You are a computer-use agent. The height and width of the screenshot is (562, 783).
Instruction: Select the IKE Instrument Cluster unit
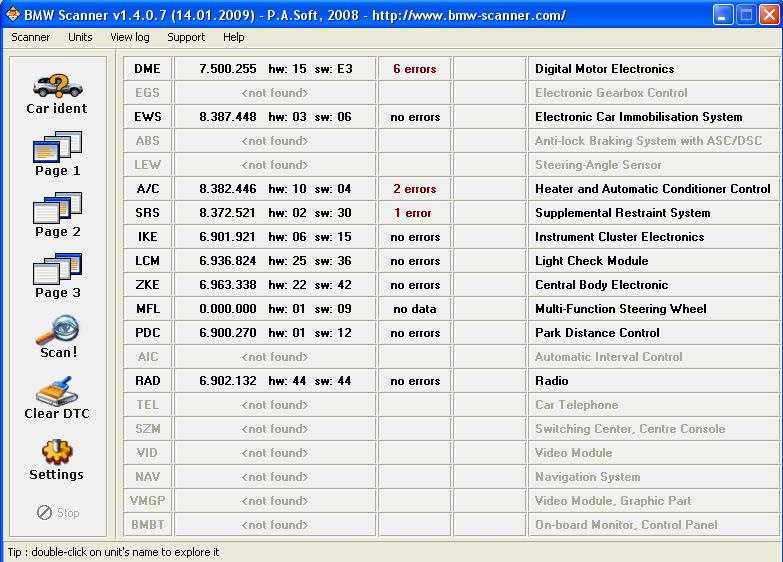click(x=148, y=237)
